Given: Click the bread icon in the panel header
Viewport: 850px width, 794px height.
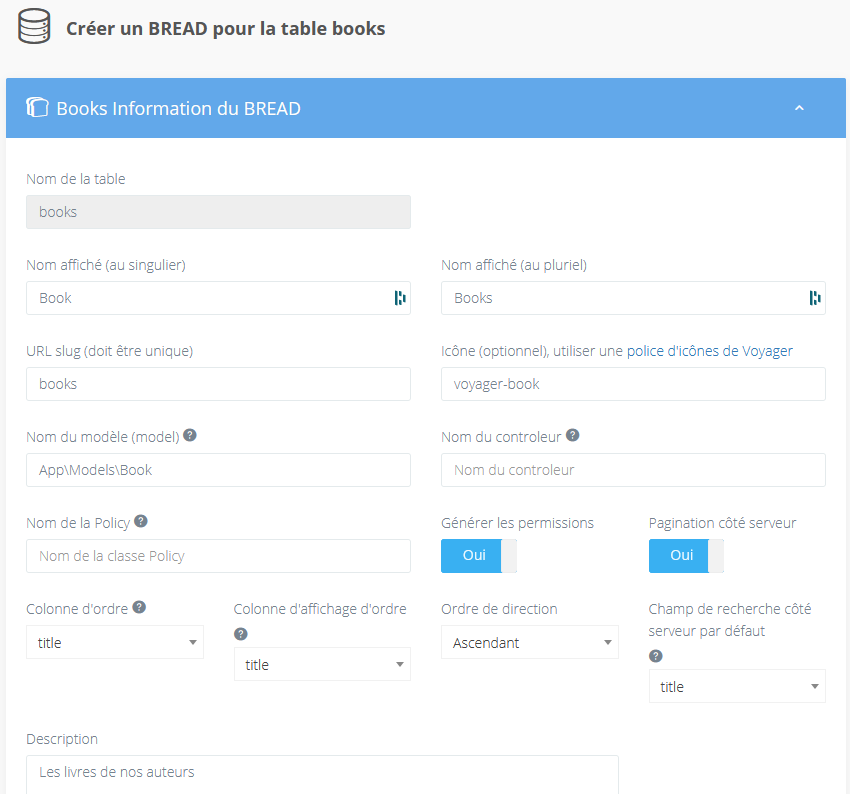Looking at the screenshot, I should tap(37, 108).
